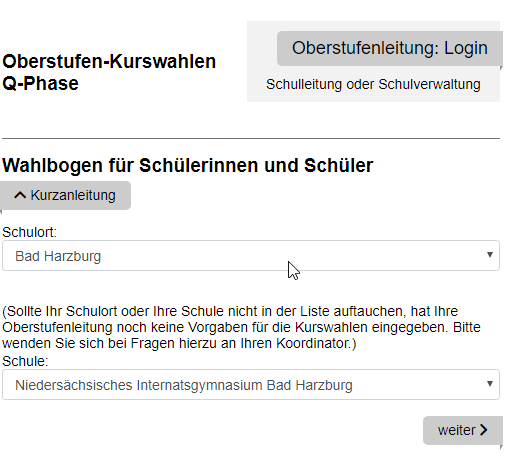The width and height of the screenshot is (520, 476).
Task: Click the hint paragraph about missing Schulort
Action: (x=241, y=327)
